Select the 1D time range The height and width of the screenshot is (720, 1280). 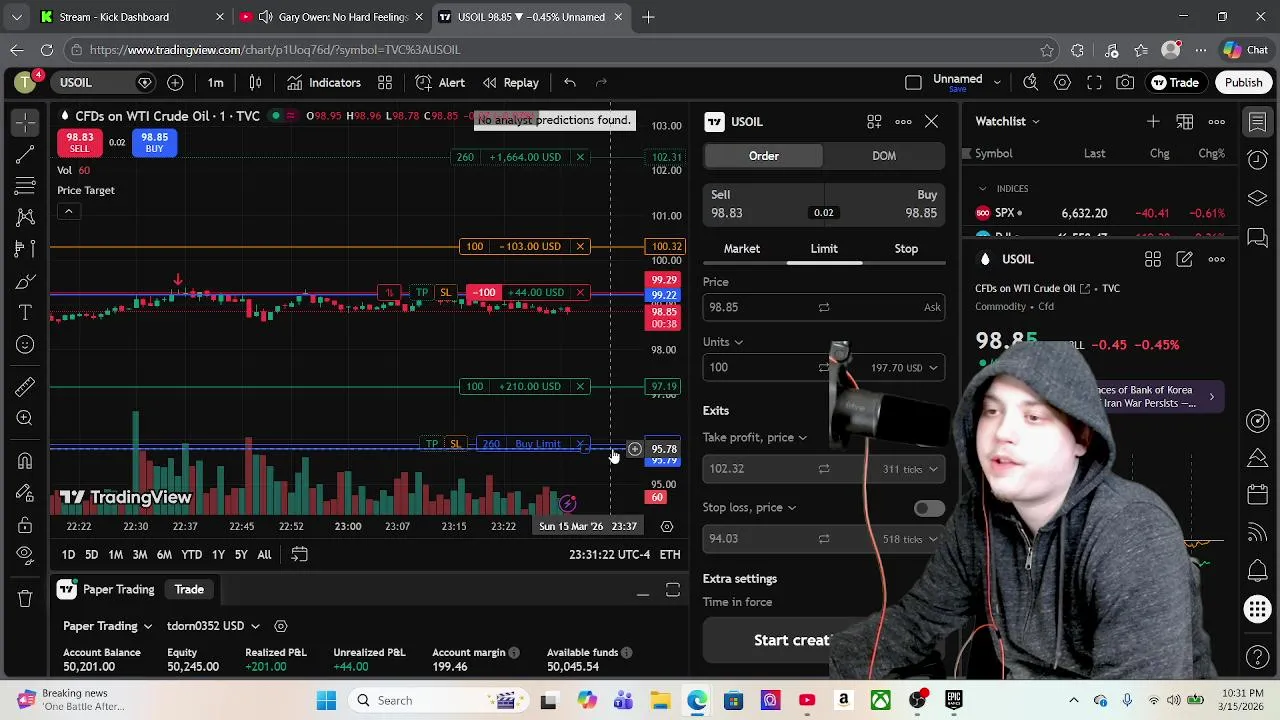(x=68, y=555)
